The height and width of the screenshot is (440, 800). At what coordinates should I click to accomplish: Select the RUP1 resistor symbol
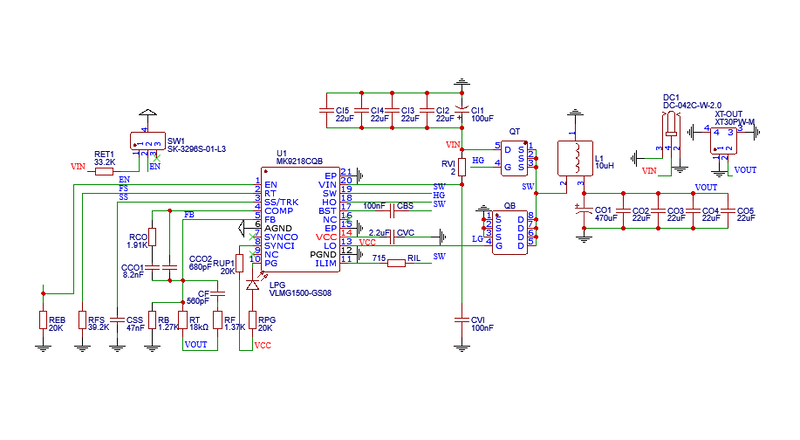click(x=239, y=263)
